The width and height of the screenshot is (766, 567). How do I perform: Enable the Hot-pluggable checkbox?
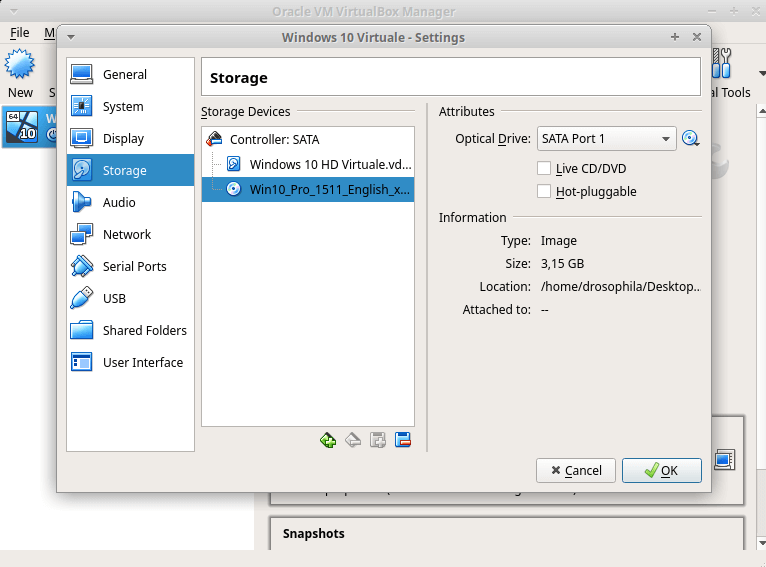544,191
